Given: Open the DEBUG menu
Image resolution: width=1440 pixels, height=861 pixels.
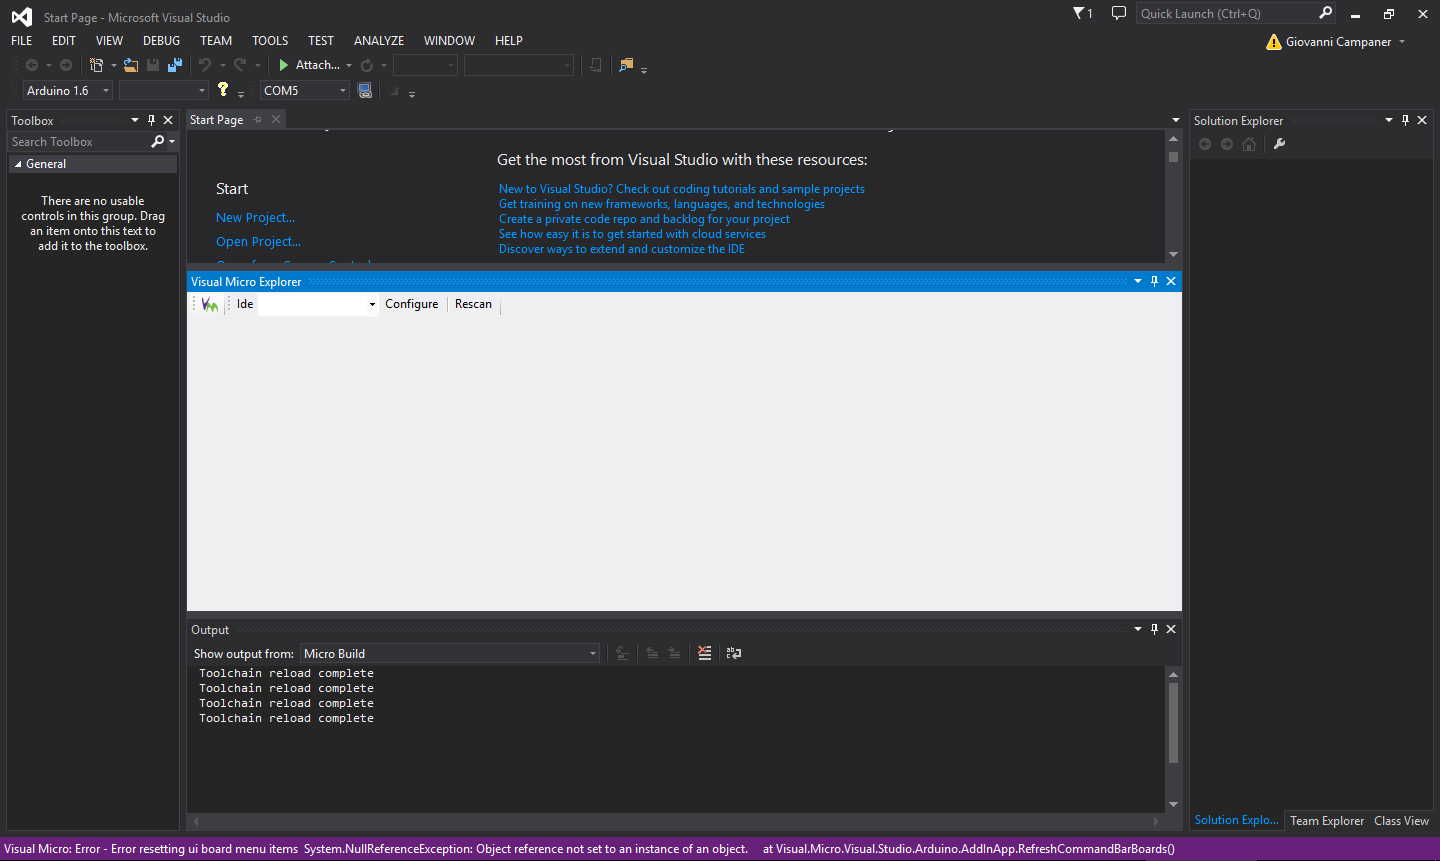Looking at the screenshot, I should tap(162, 41).
